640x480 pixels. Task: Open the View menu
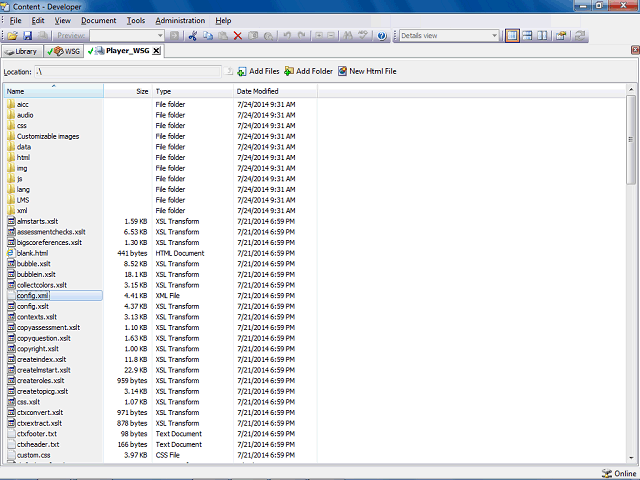point(62,21)
